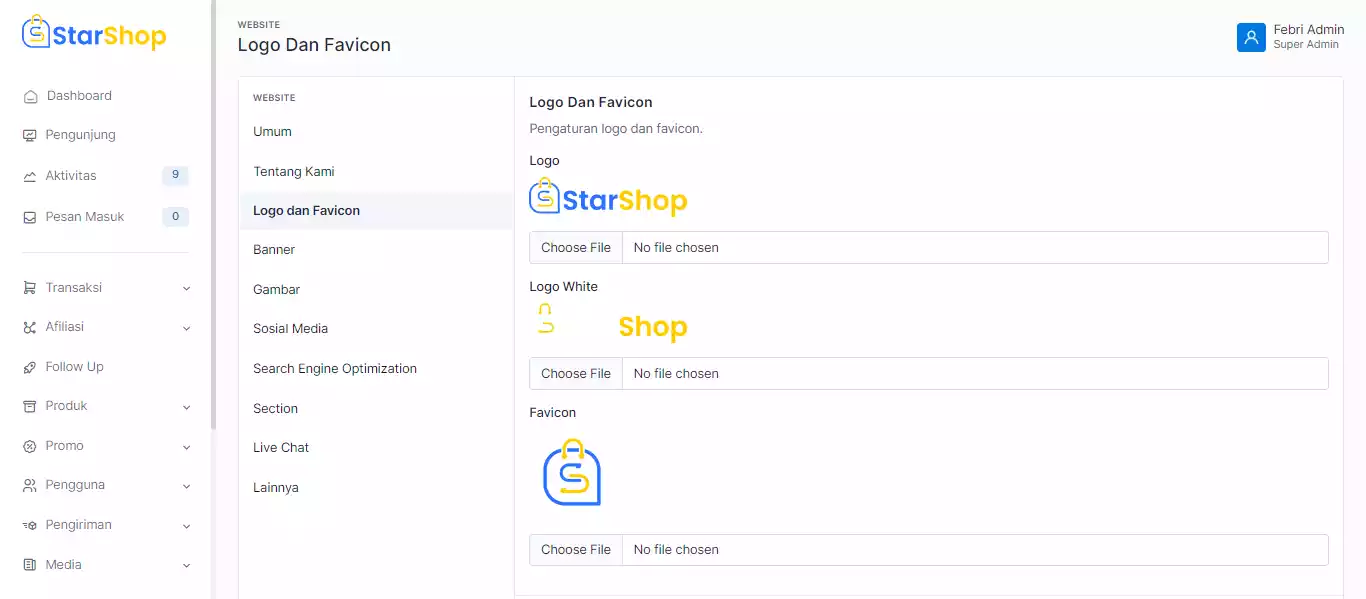Click the Follow Up rocket icon

click(30, 367)
